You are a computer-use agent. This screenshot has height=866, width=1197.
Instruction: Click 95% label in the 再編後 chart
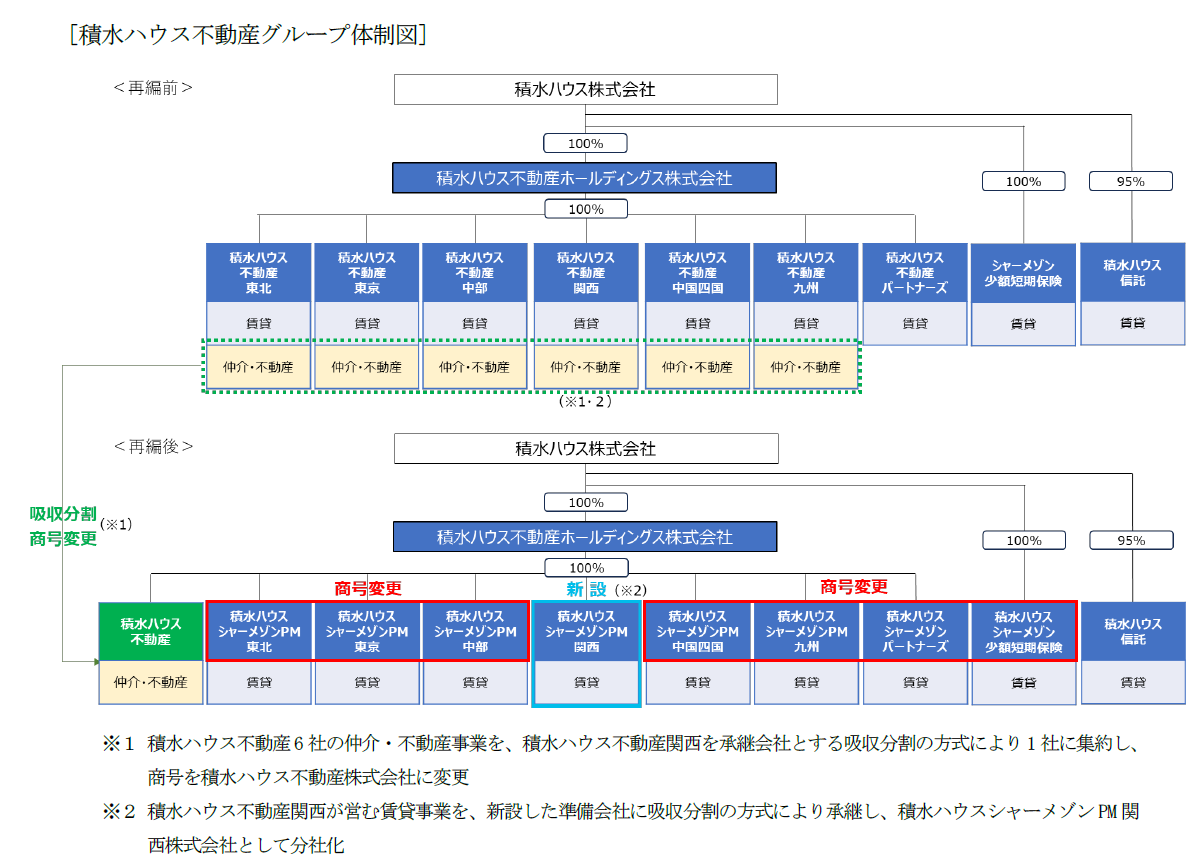tap(1131, 540)
